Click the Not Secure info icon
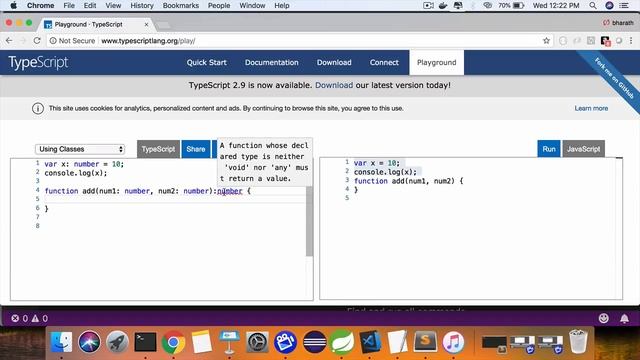 click(x=53, y=40)
